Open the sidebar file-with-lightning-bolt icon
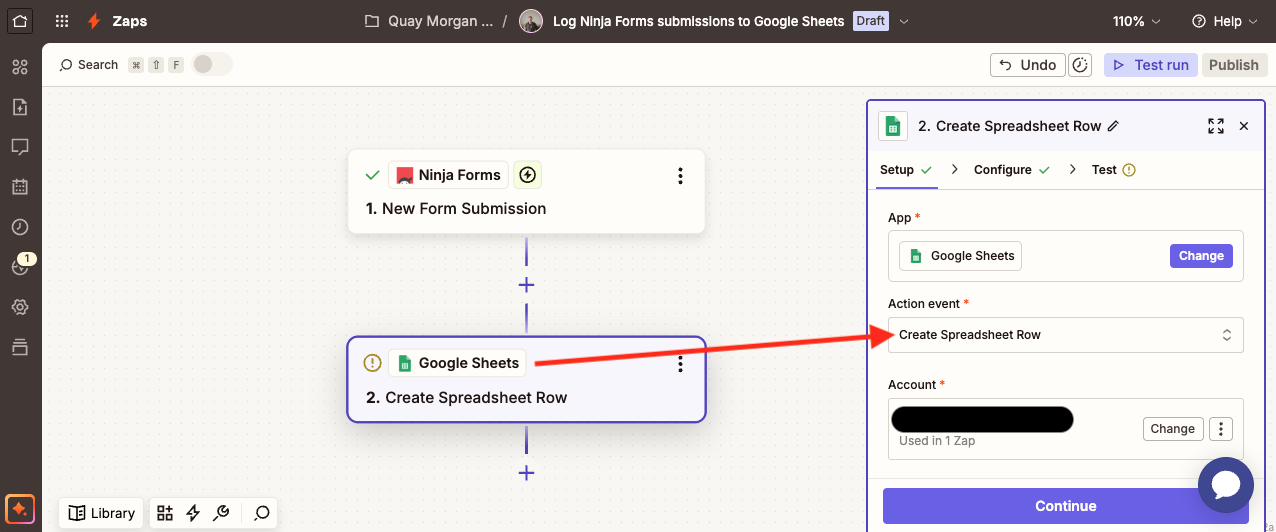This screenshot has width=1276, height=532. pos(19,107)
